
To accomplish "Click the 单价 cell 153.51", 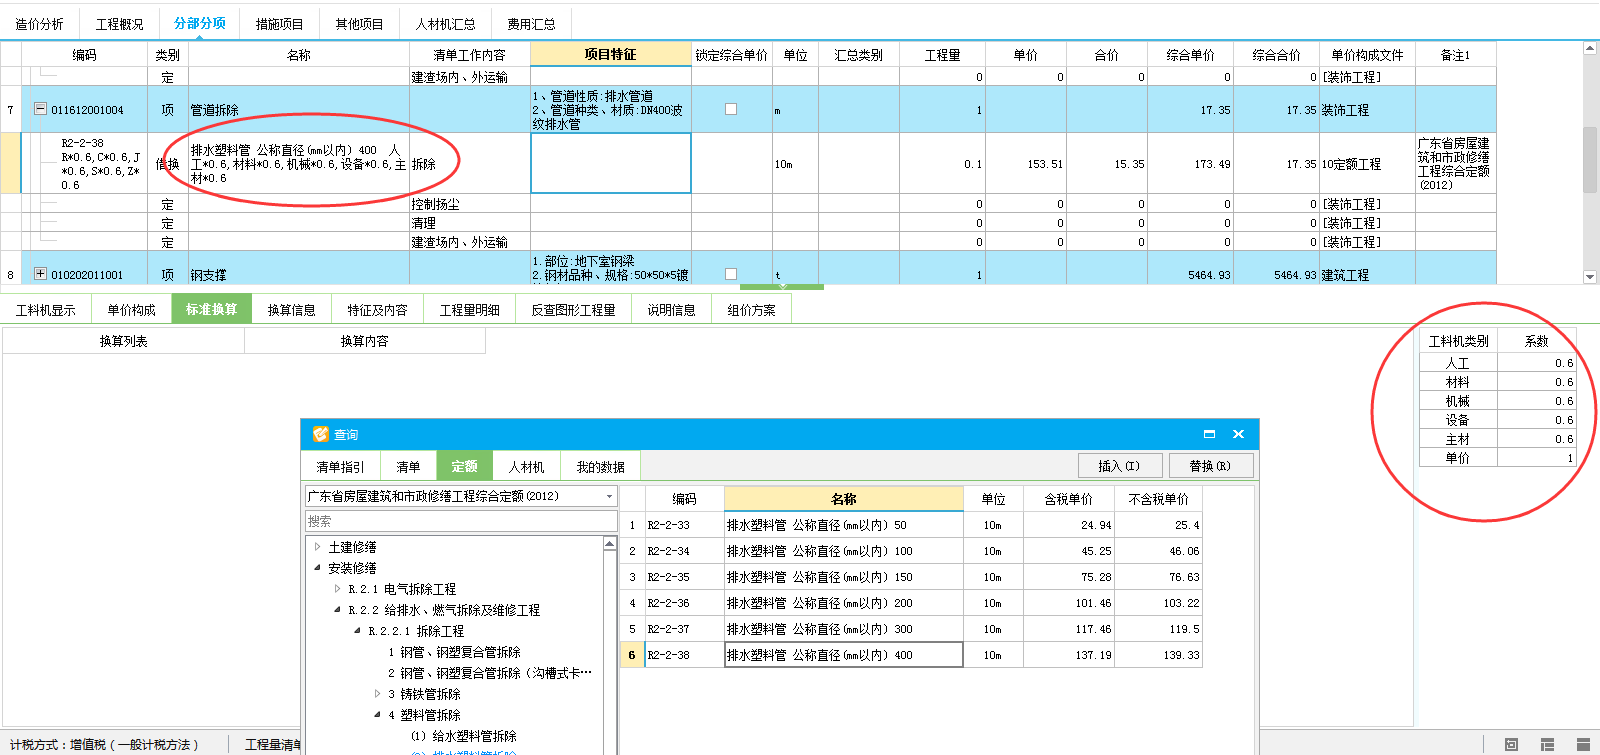I will (x=1025, y=164).
